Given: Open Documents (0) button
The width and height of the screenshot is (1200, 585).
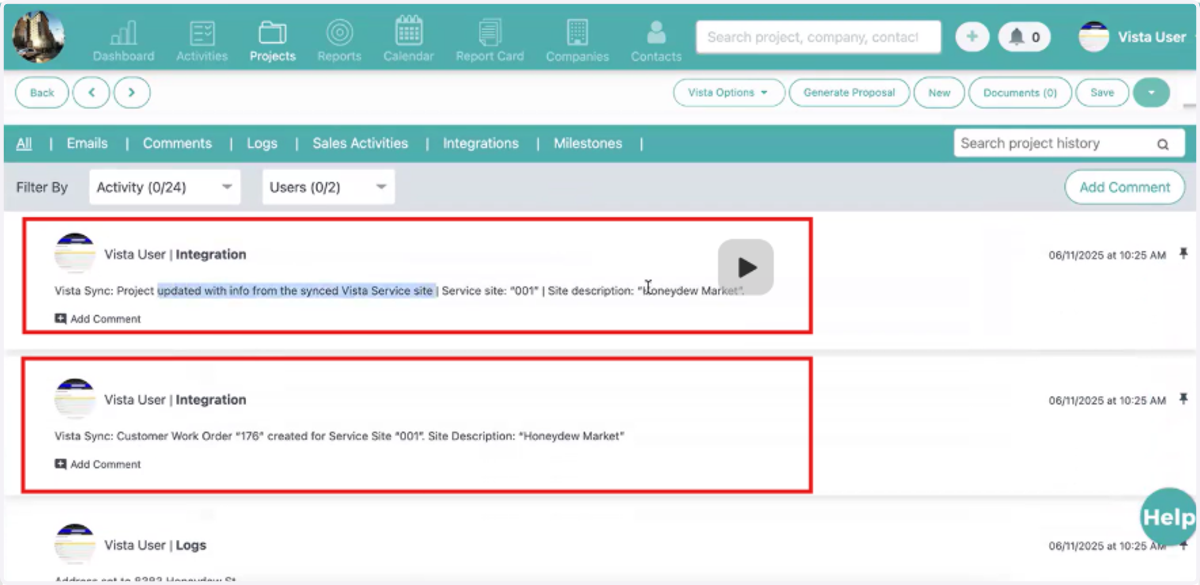Looking at the screenshot, I should pos(1020,93).
